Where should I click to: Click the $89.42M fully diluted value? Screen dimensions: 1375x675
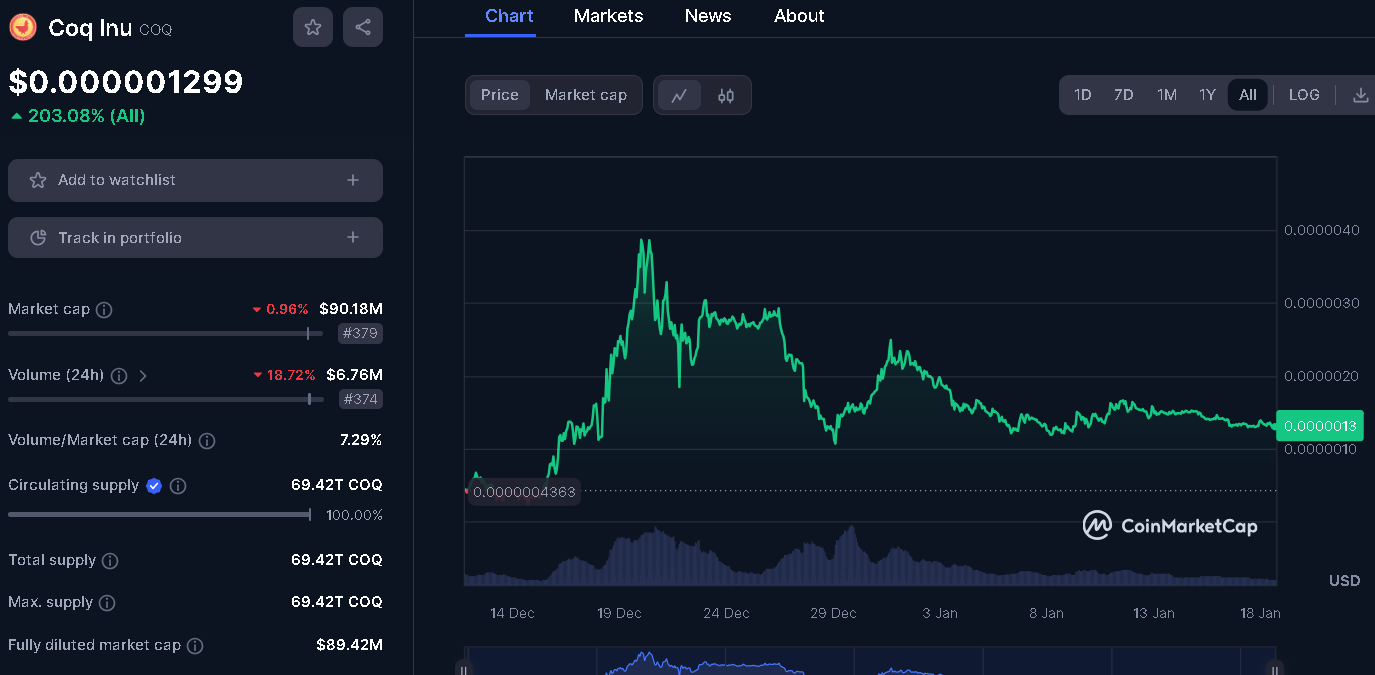tap(349, 645)
